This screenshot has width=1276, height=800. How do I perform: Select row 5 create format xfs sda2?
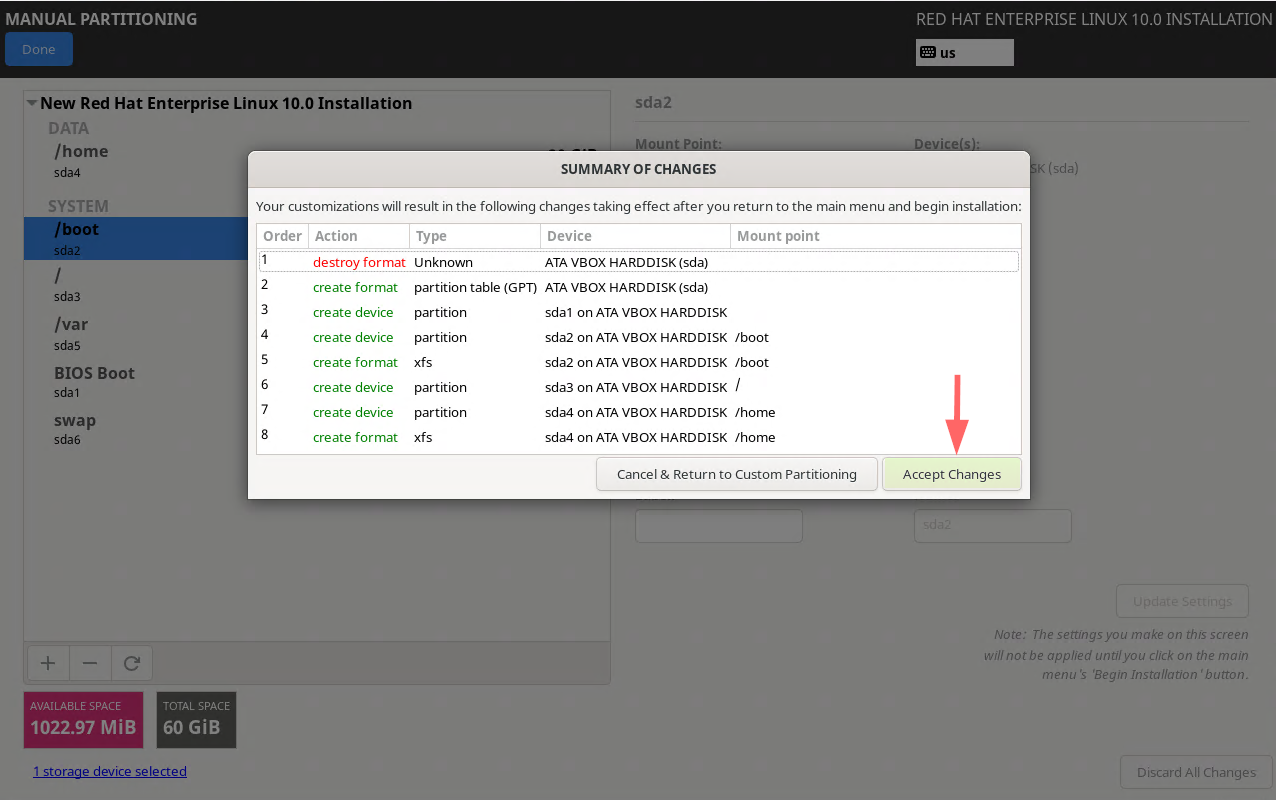pyautogui.click(x=638, y=362)
